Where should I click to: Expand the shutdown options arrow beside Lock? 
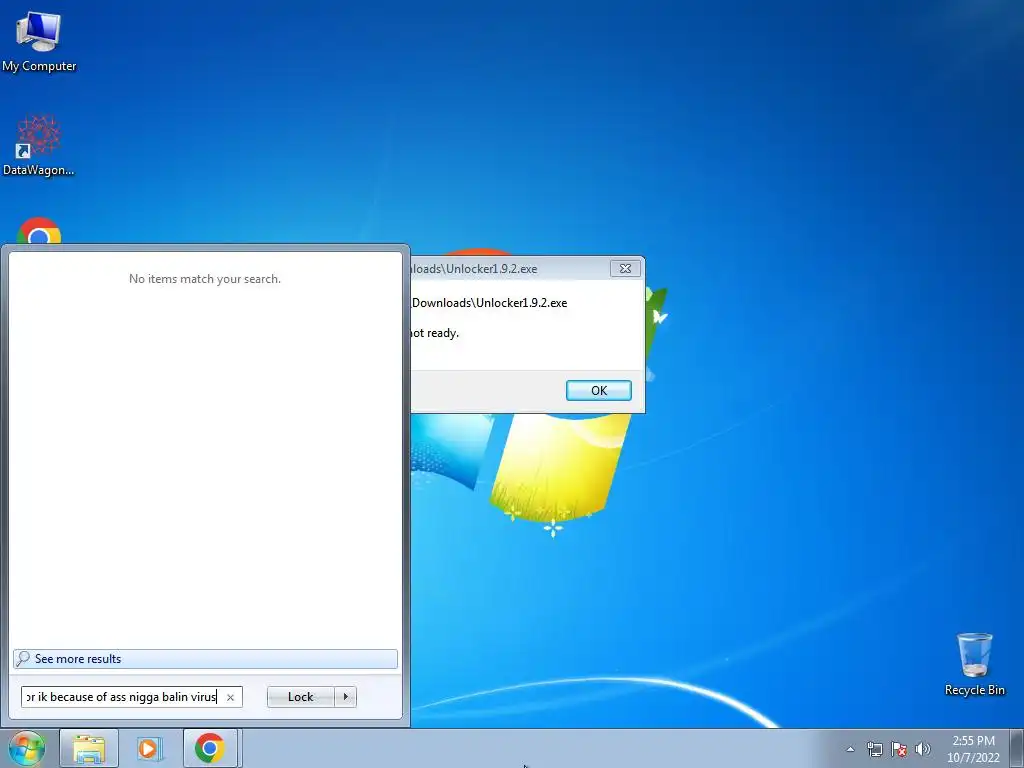coord(345,697)
